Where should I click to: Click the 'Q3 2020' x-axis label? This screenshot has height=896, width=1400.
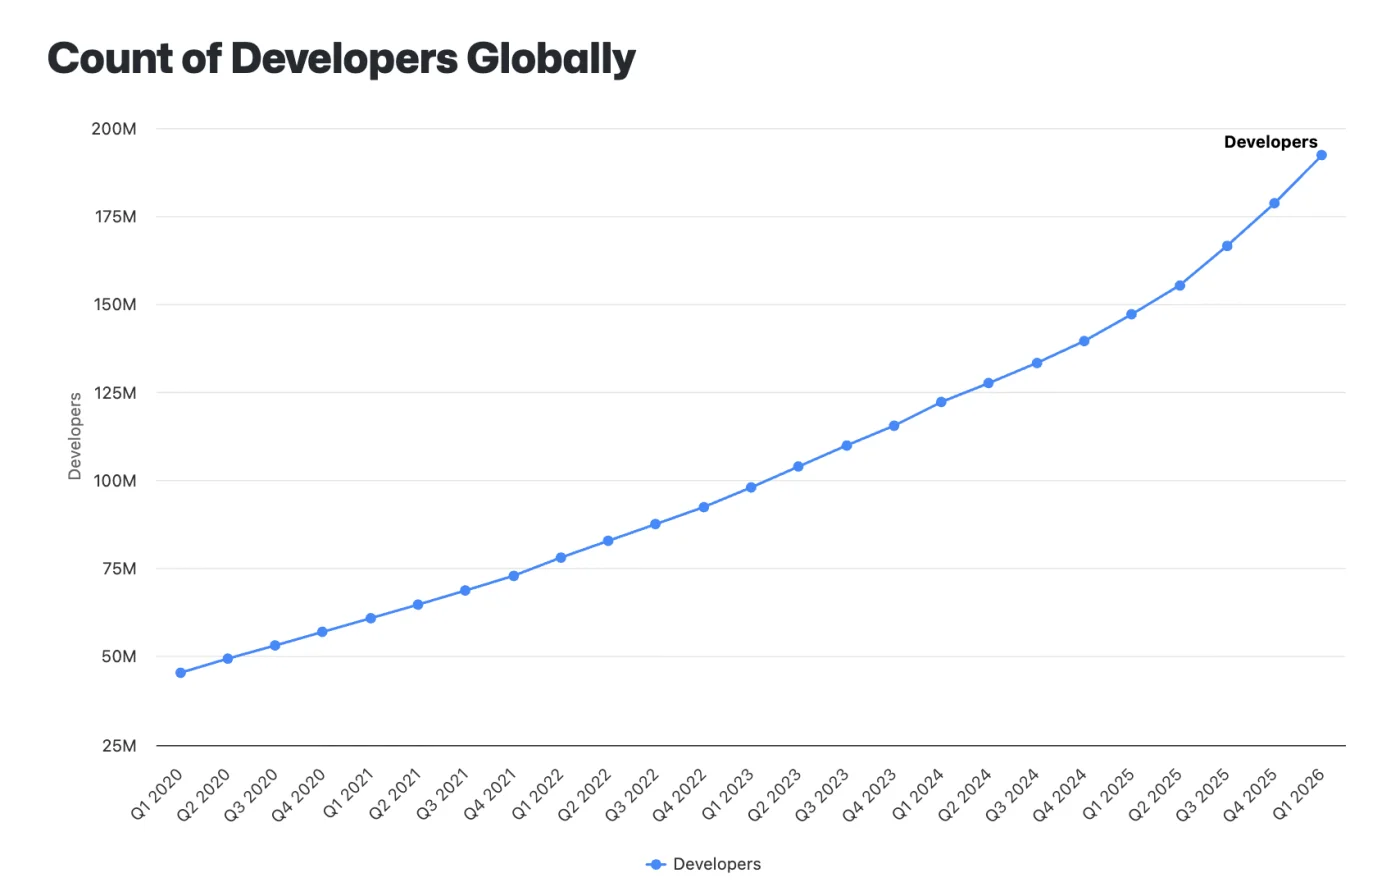[252, 795]
